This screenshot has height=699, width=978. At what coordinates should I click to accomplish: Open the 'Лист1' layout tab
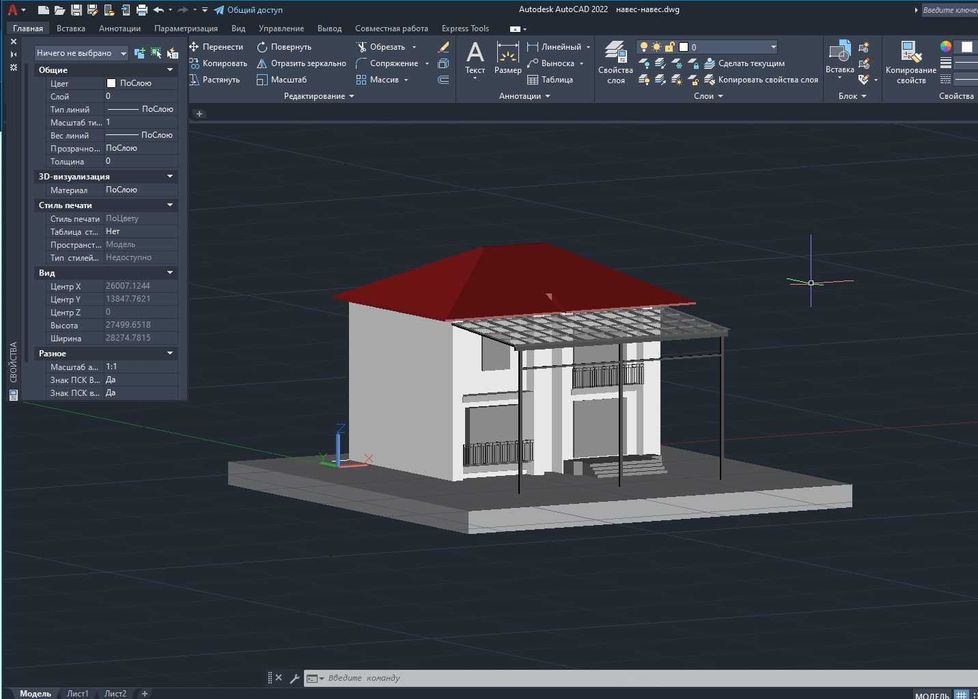click(x=77, y=693)
